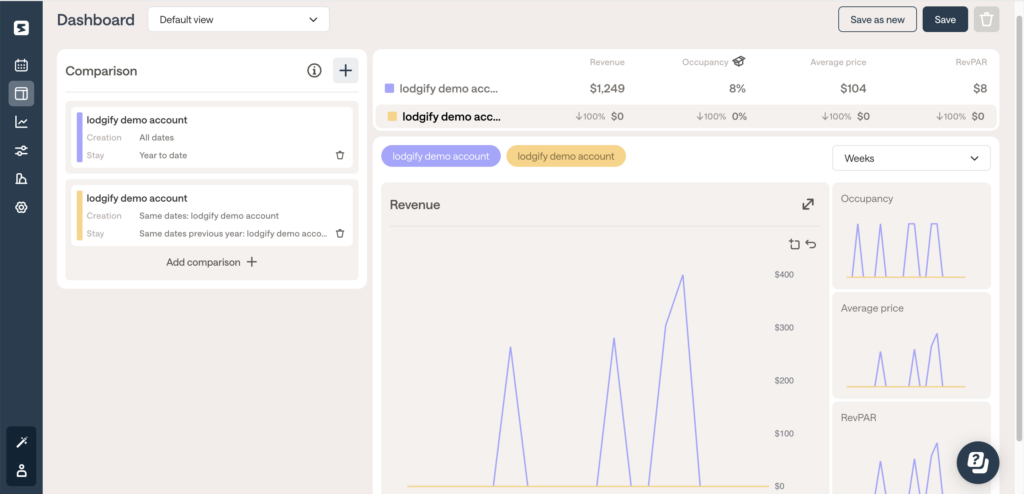Click the All dates creation value
1024x494 pixels.
point(157,138)
